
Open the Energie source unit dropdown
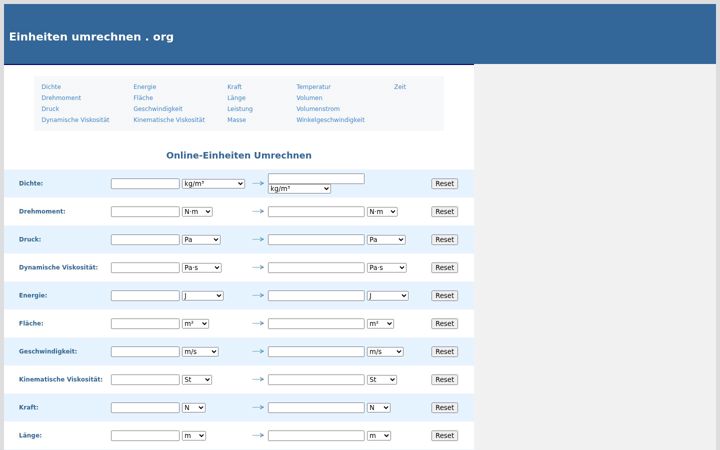(x=202, y=296)
